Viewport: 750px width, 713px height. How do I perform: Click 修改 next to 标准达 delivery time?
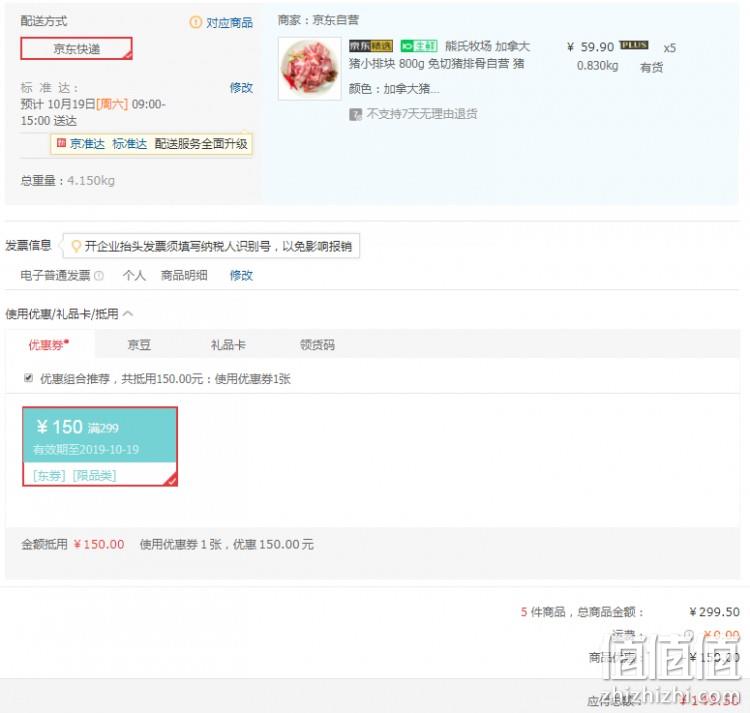[241, 88]
